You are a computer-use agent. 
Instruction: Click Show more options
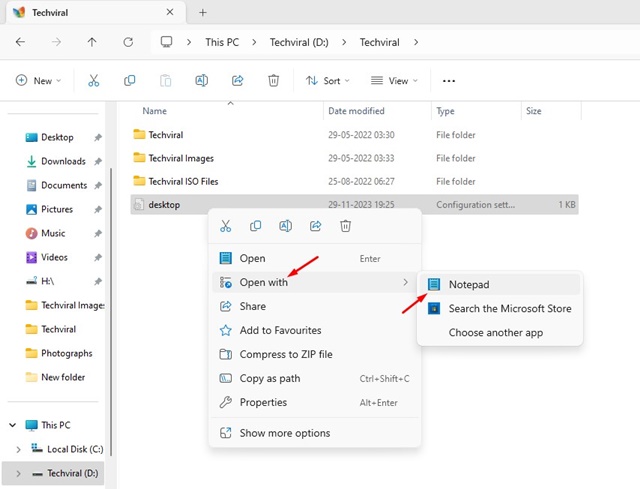point(315,433)
